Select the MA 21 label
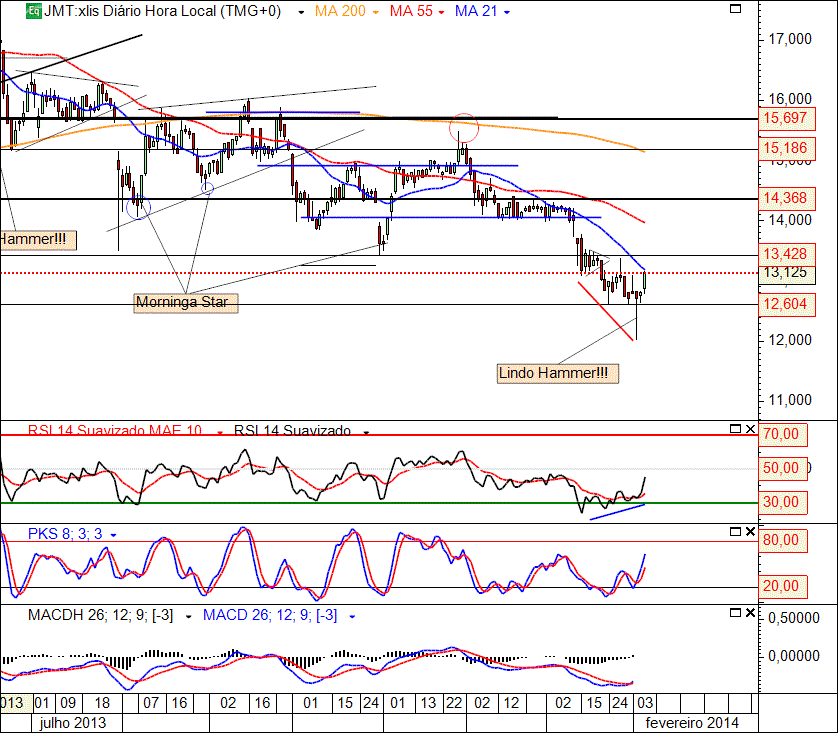Image resolution: width=838 pixels, height=733 pixels. [x=476, y=11]
